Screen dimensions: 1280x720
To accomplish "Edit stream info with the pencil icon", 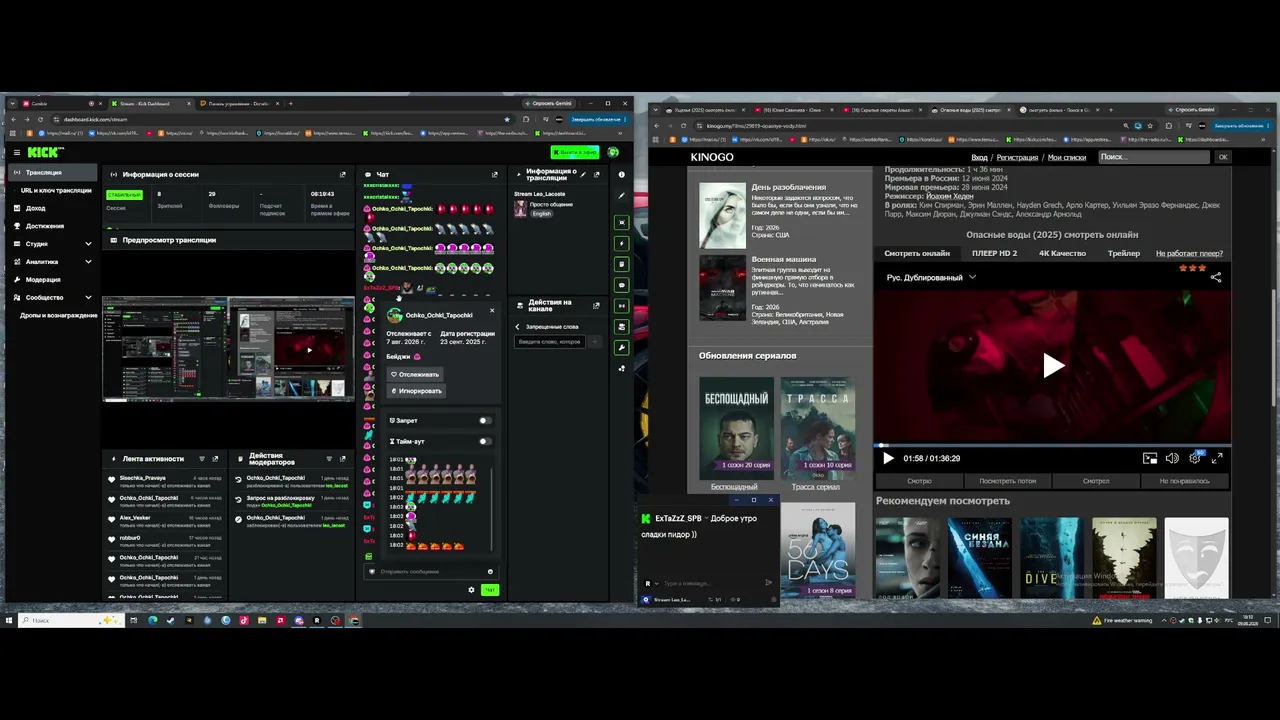I will click(x=582, y=174).
